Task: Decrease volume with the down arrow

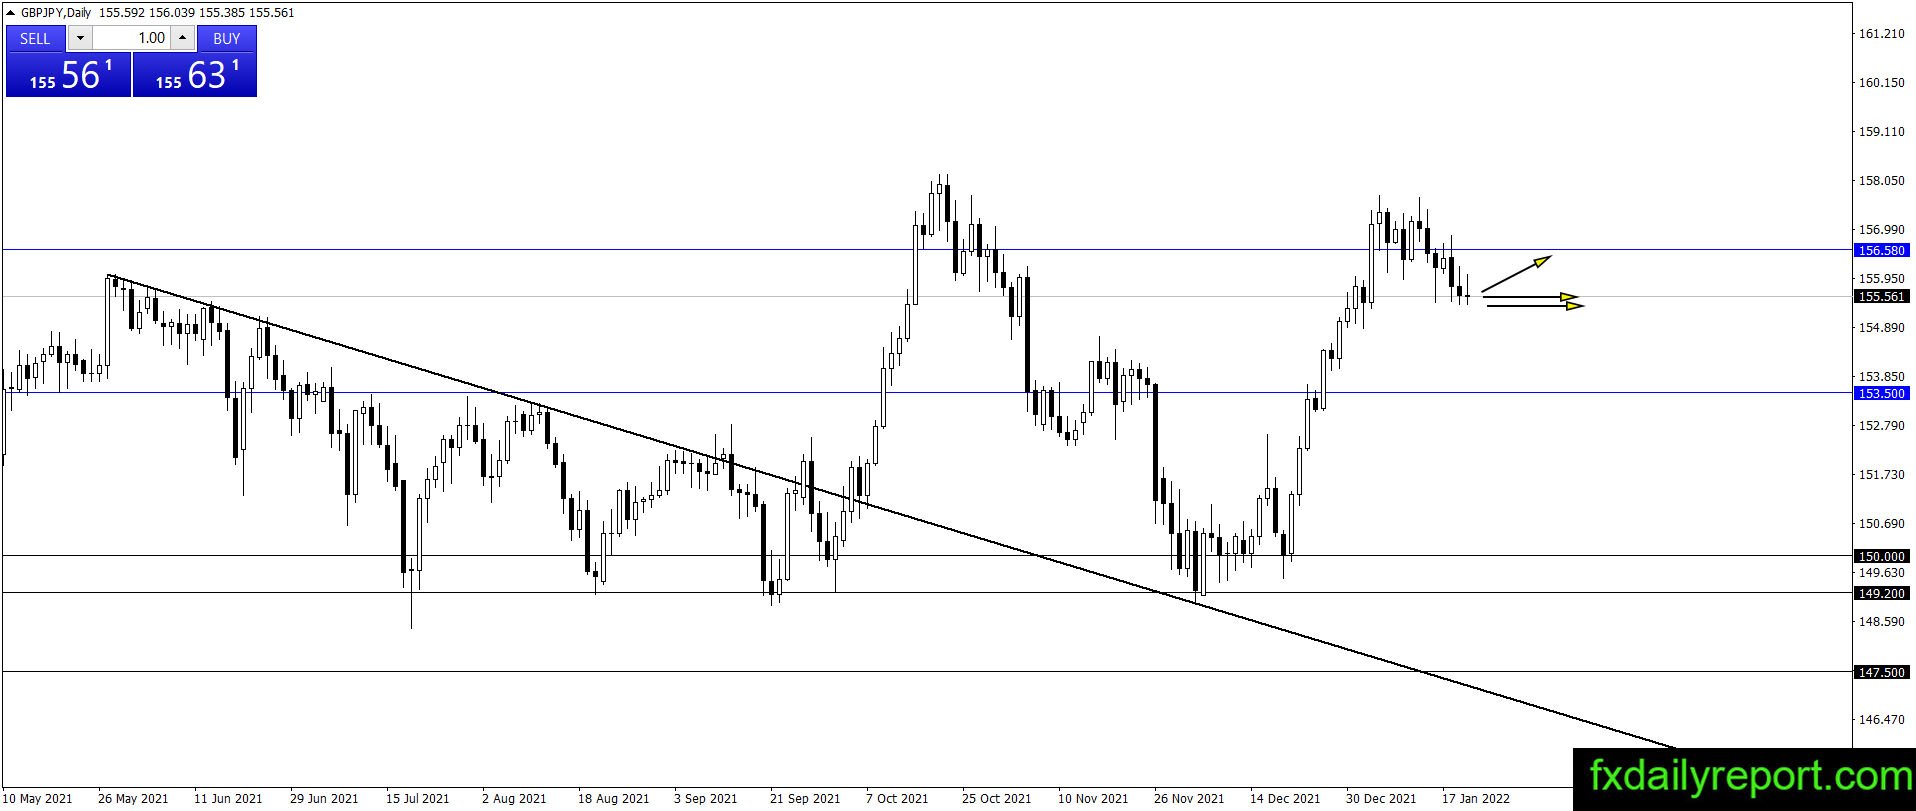Action: pyautogui.click(x=80, y=38)
